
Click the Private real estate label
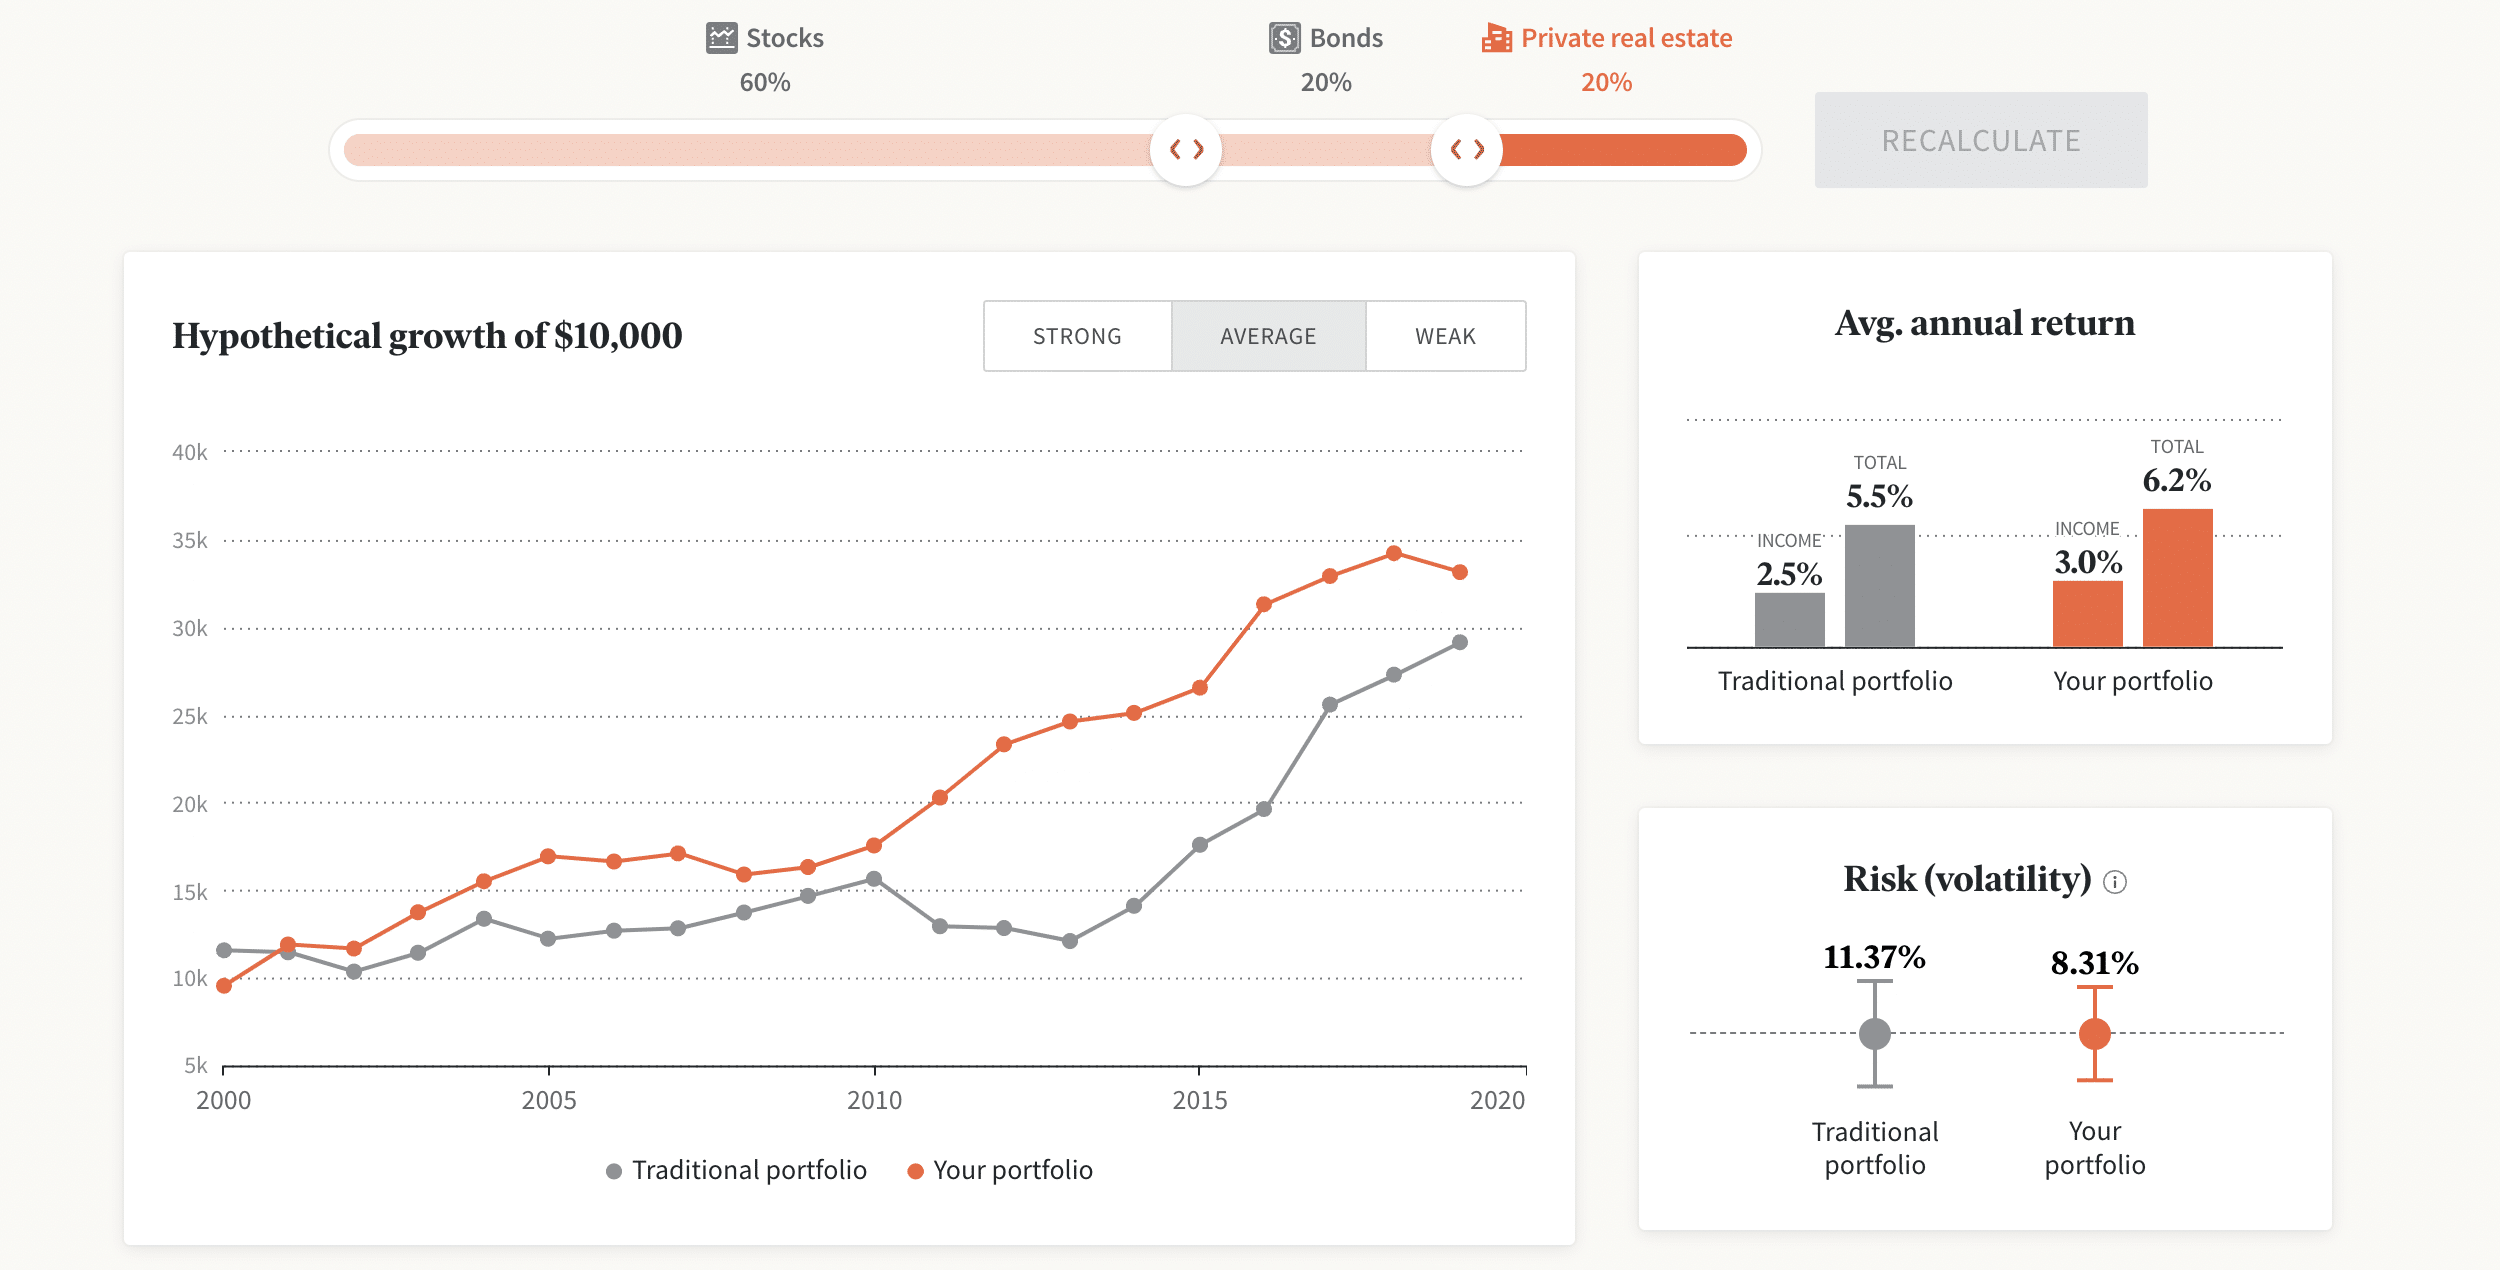click(1626, 38)
